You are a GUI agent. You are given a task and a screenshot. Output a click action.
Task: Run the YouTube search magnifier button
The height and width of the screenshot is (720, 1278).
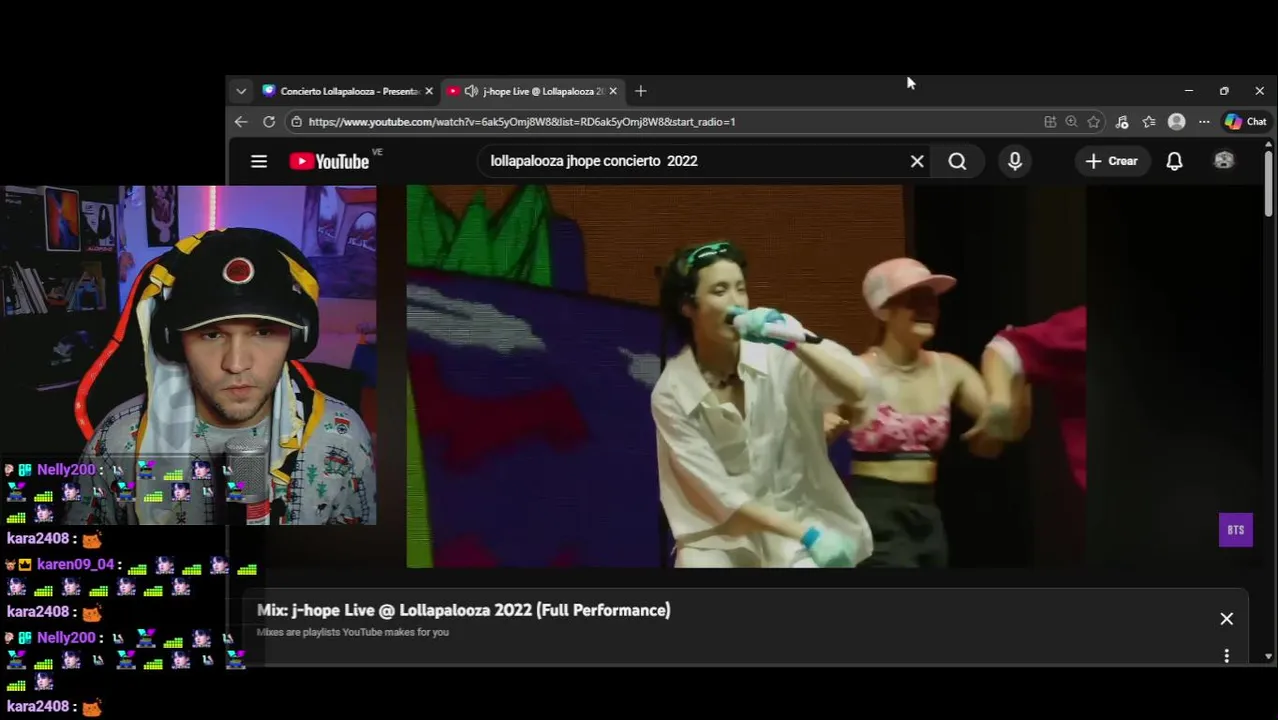[x=958, y=161]
